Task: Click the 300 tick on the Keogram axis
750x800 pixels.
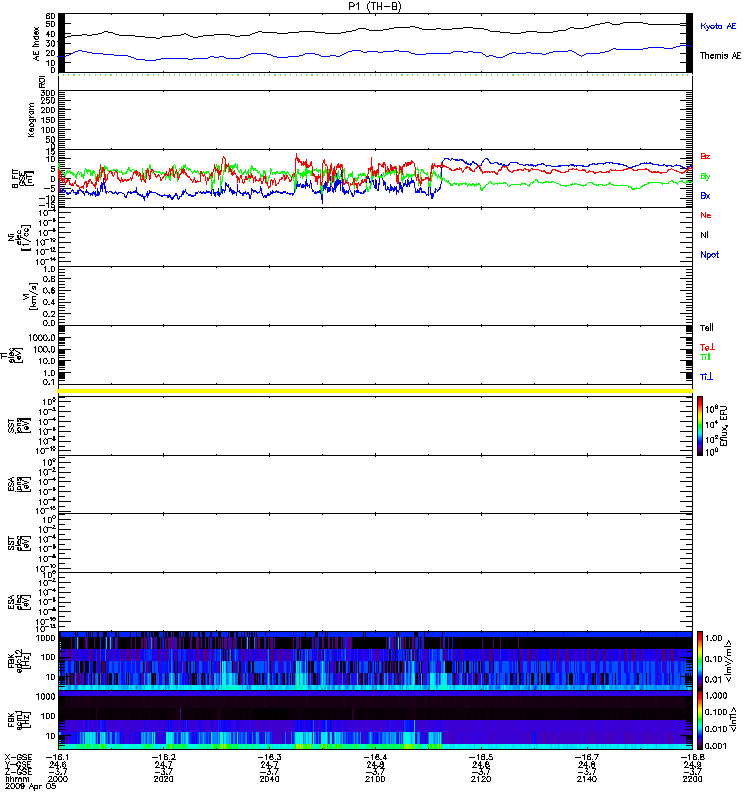Action: [48, 93]
